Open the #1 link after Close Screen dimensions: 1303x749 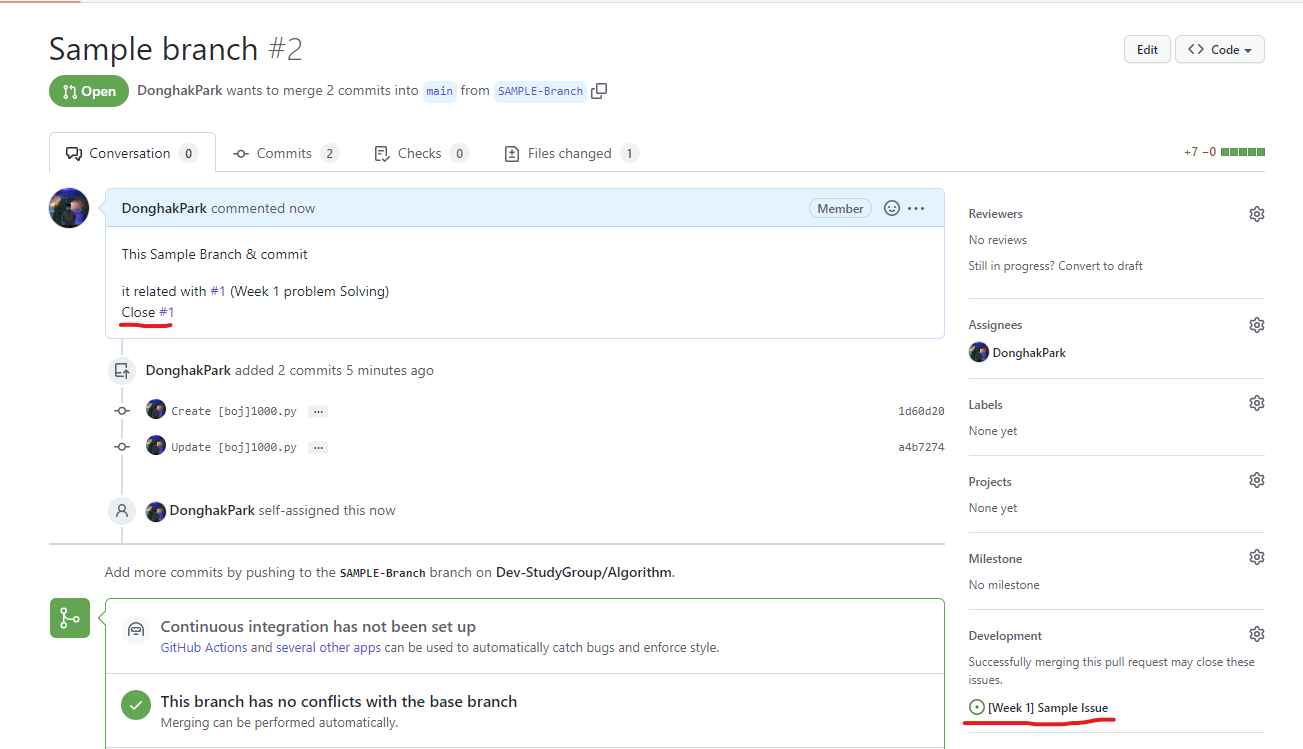pyautogui.click(x=167, y=312)
